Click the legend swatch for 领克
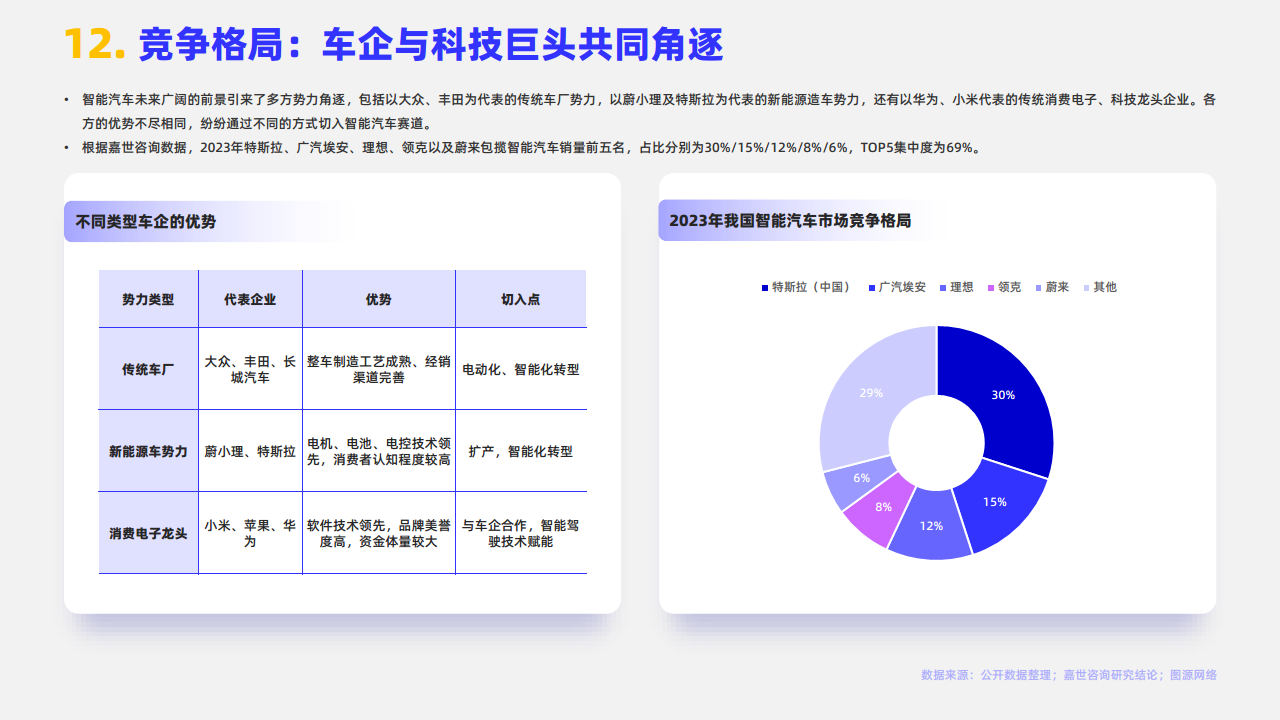This screenshot has height=720, width=1280. pos(991,288)
